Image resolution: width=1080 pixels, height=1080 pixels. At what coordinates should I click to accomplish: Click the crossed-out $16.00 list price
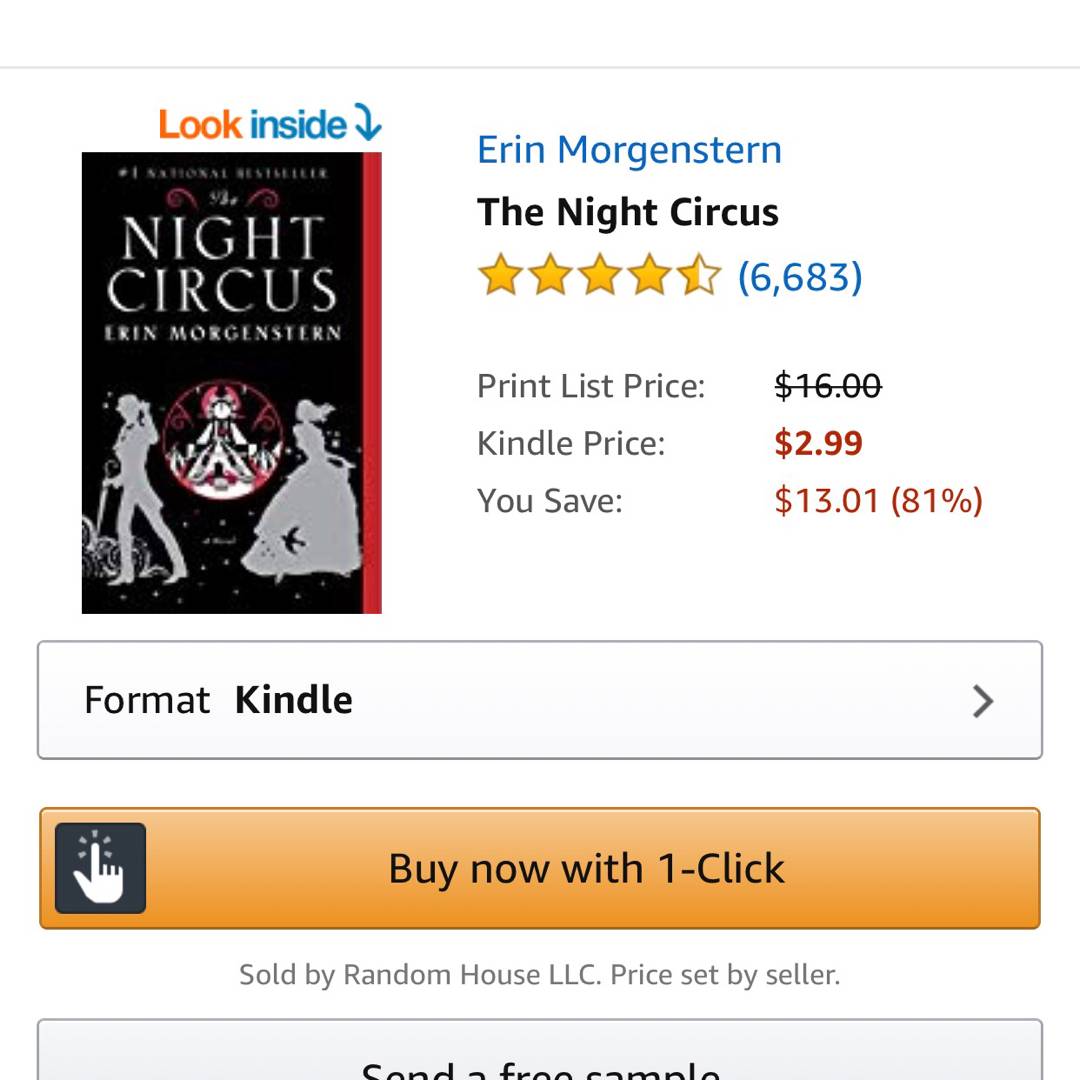click(x=827, y=385)
